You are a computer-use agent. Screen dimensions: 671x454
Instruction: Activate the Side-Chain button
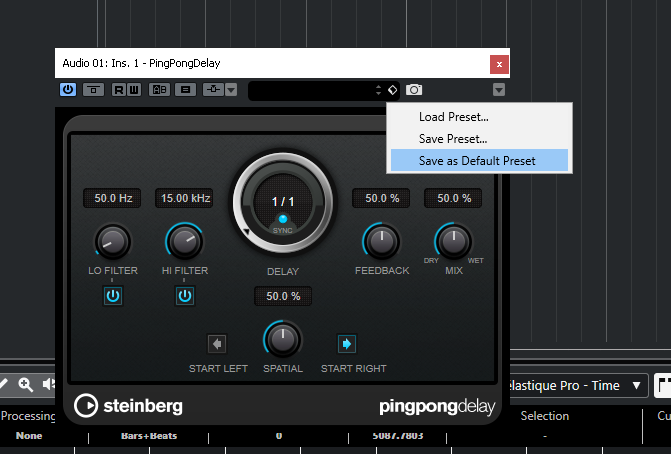point(214,89)
